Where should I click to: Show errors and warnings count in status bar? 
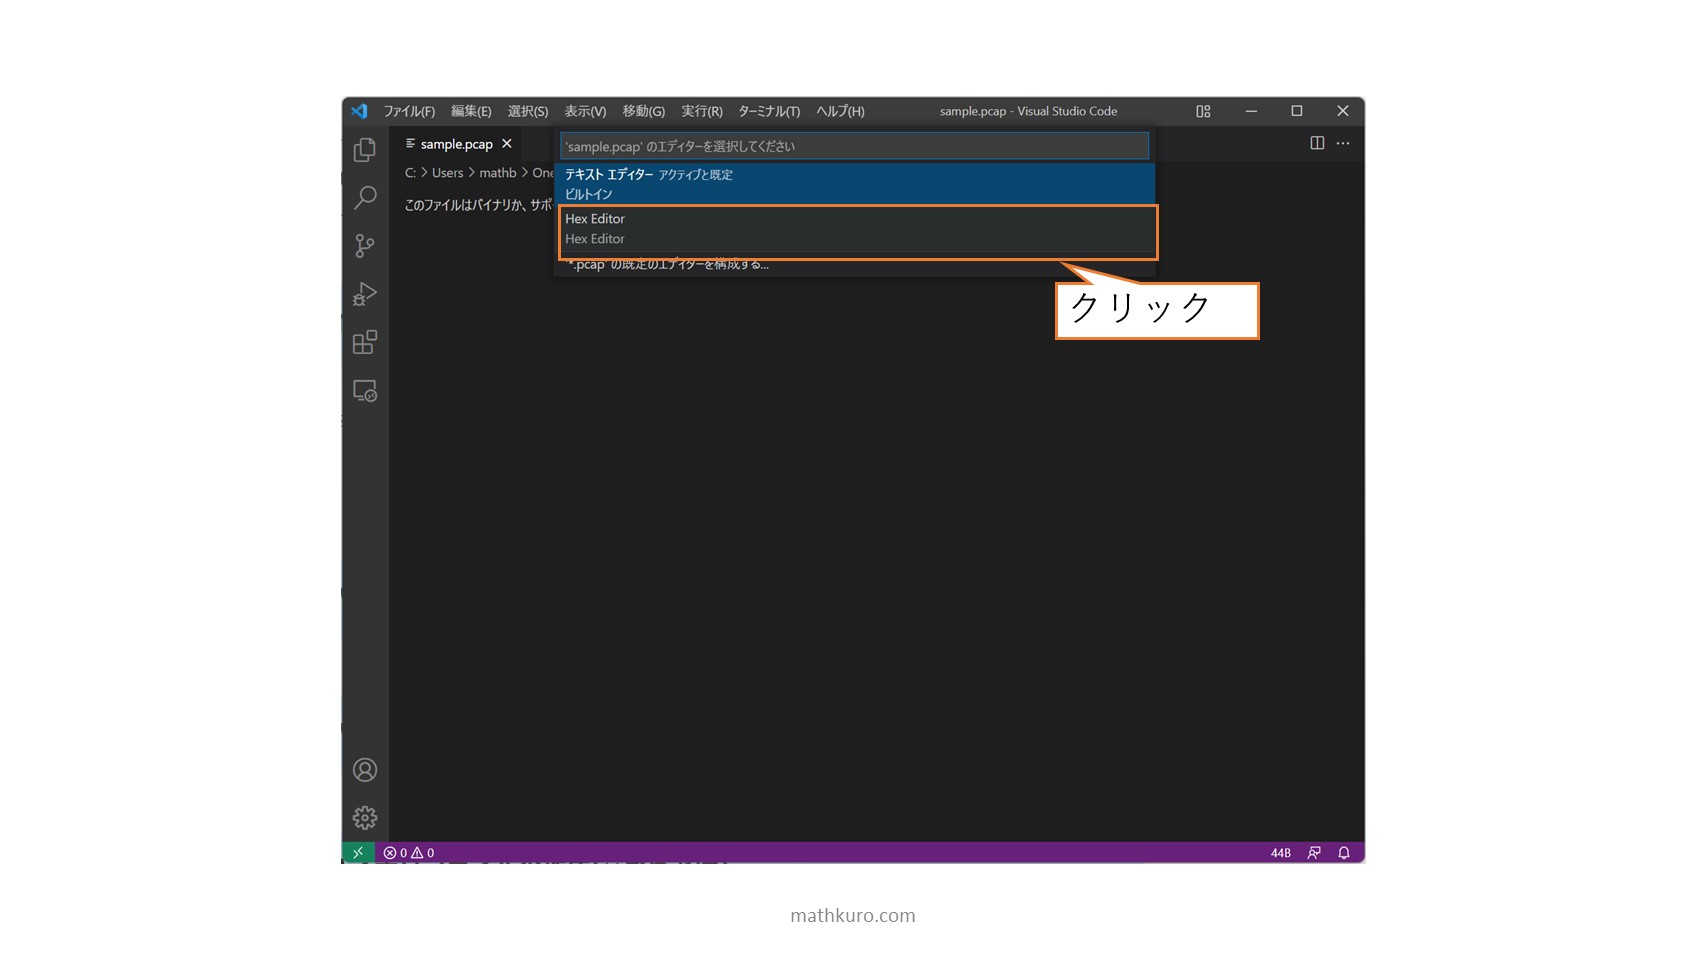[409, 853]
